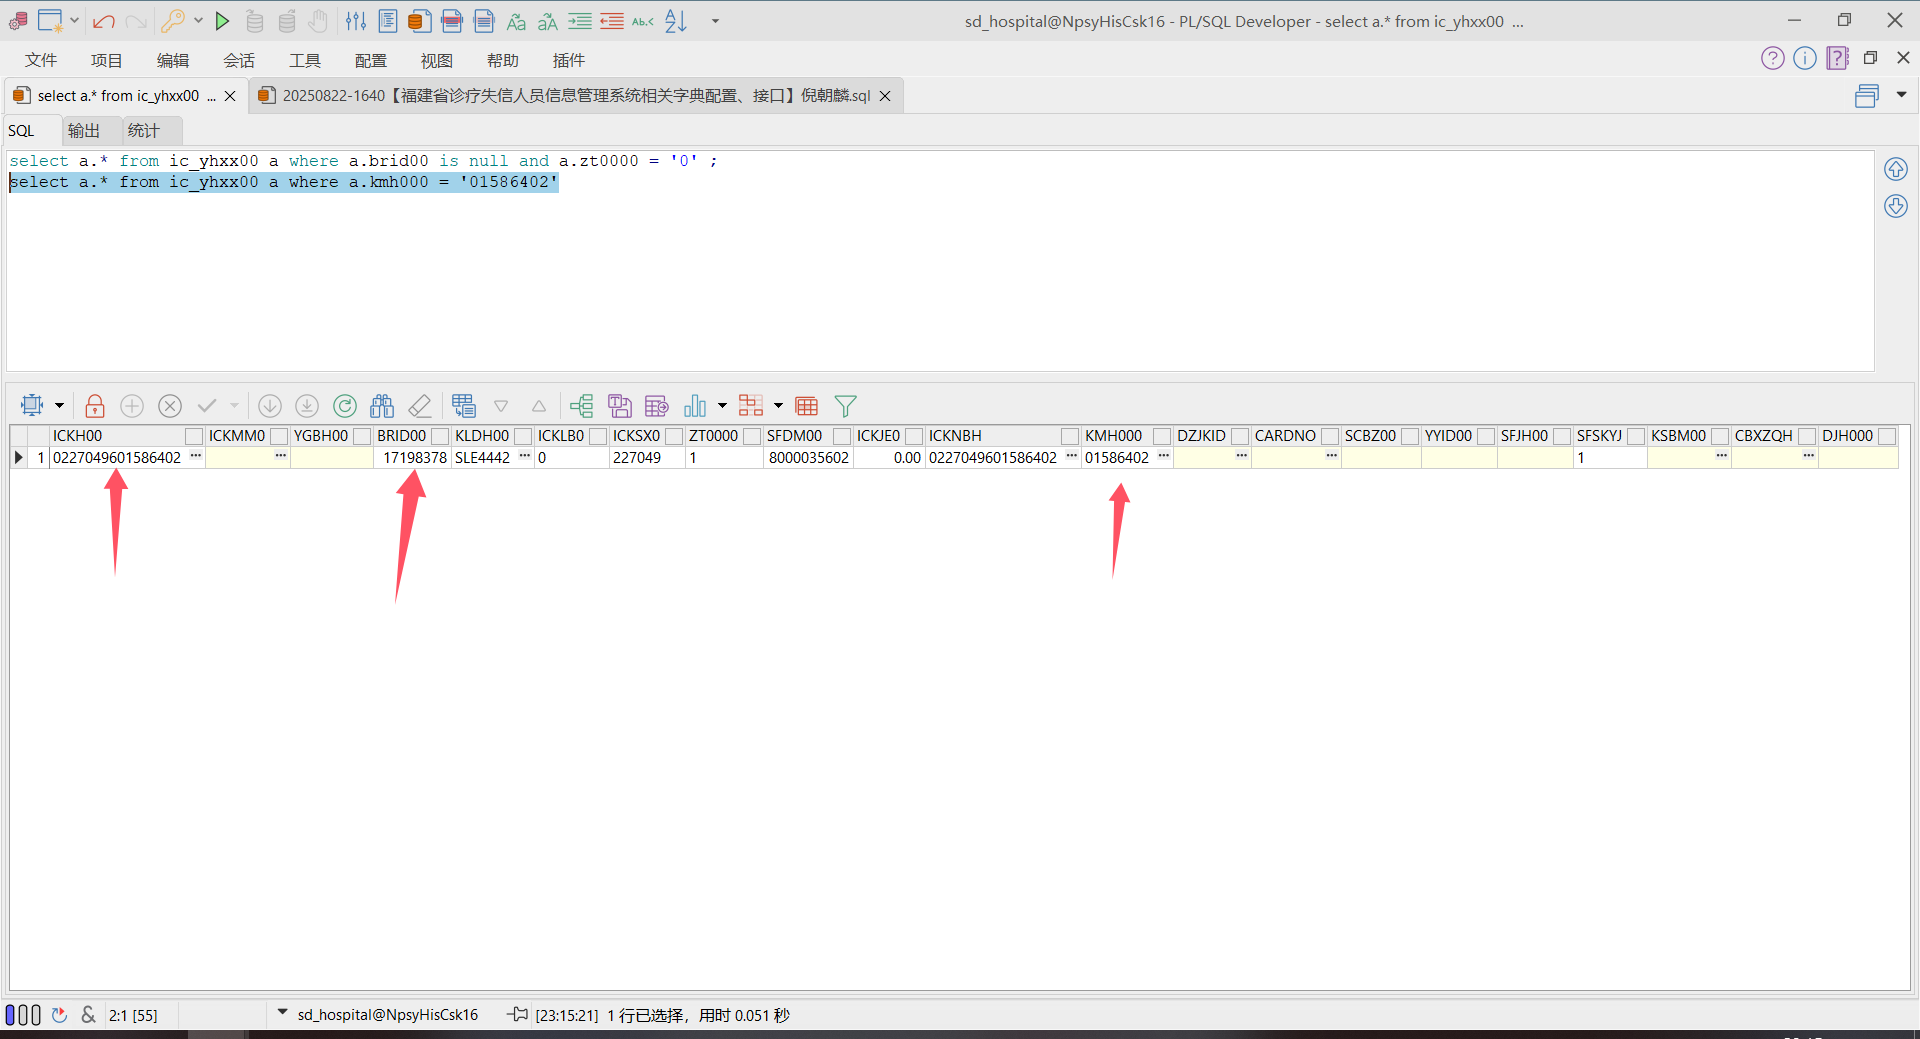Open dropdown arrow next to Graph icon

[722, 406]
